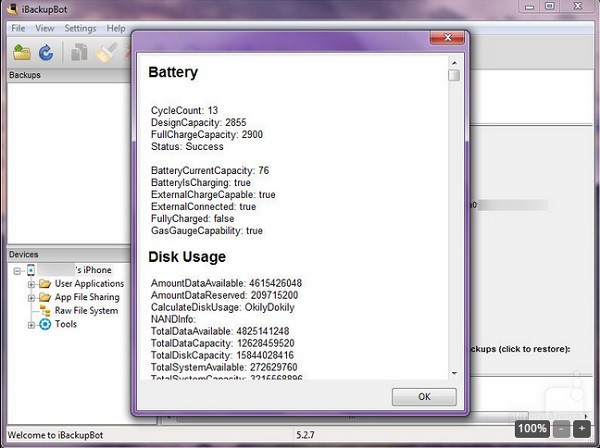The height and width of the screenshot is (448, 600).
Task: Click the dialog vertical scrollbar thumb
Action: tap(454, 75)
